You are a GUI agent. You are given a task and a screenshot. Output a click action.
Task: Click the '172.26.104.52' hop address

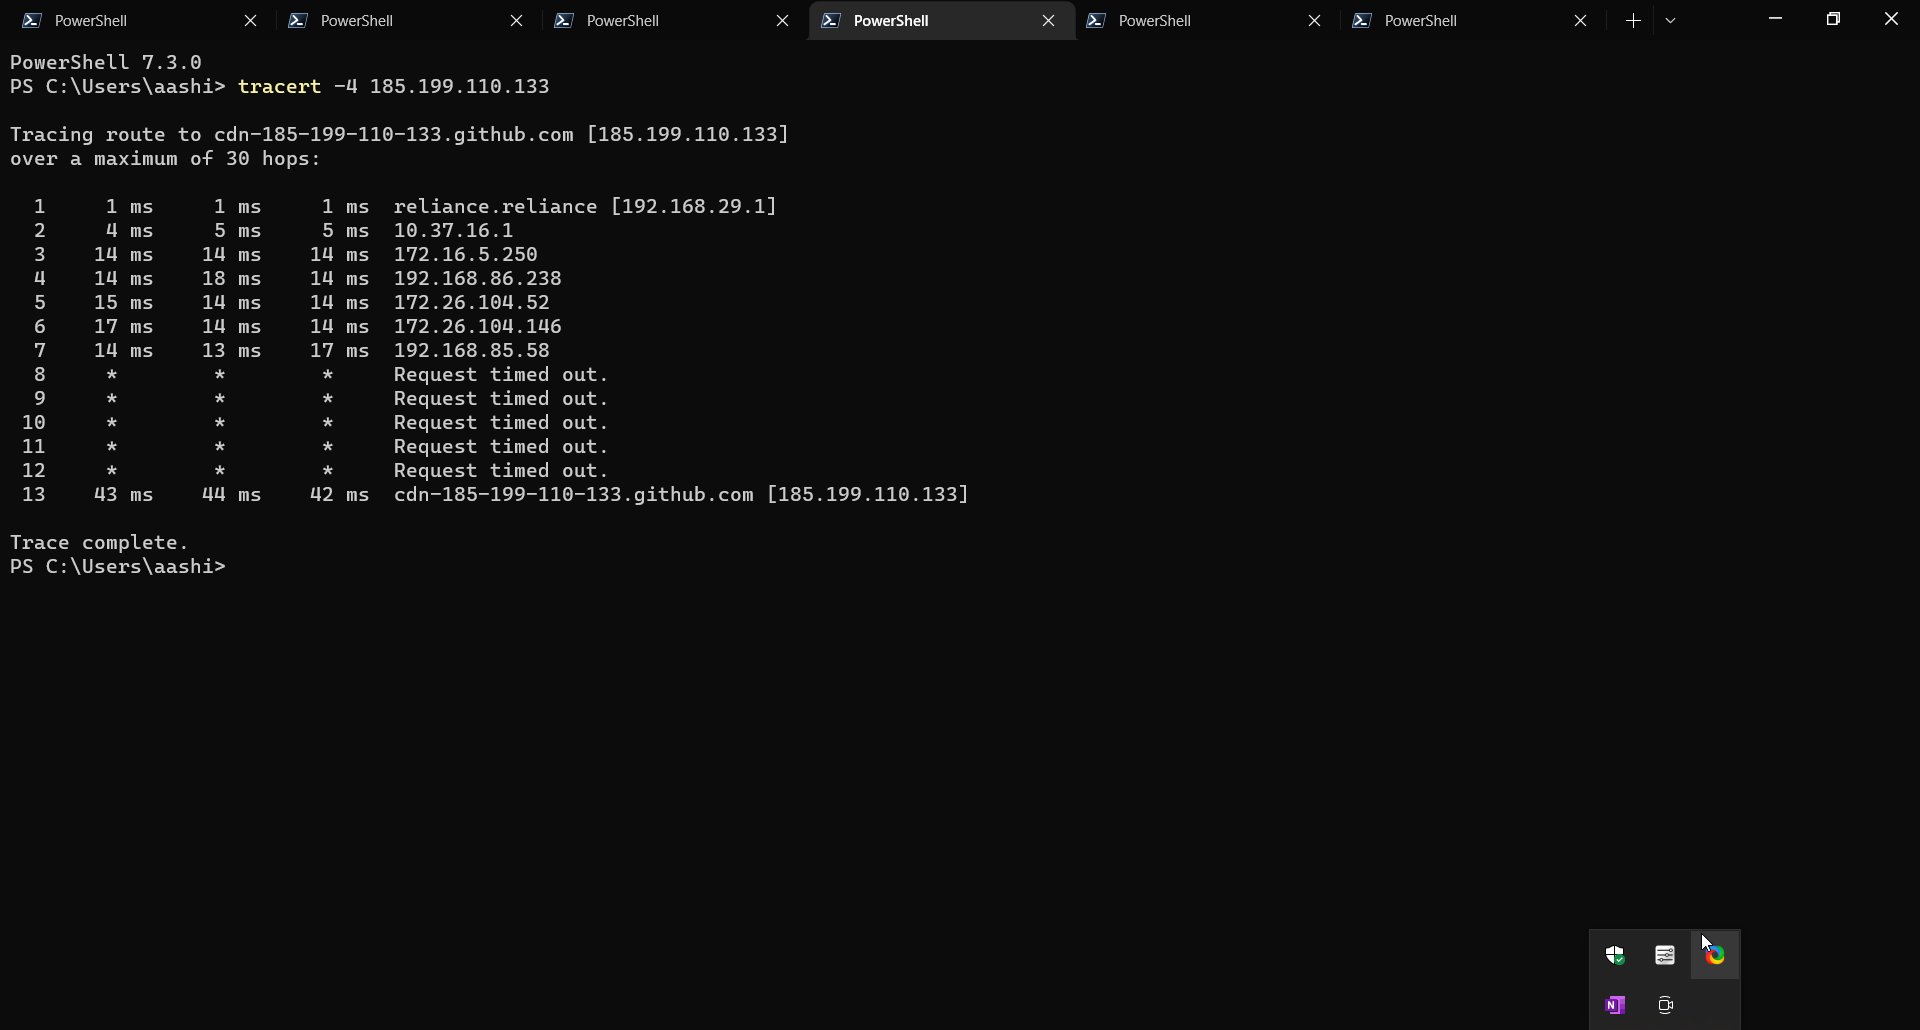pos(471,302)
